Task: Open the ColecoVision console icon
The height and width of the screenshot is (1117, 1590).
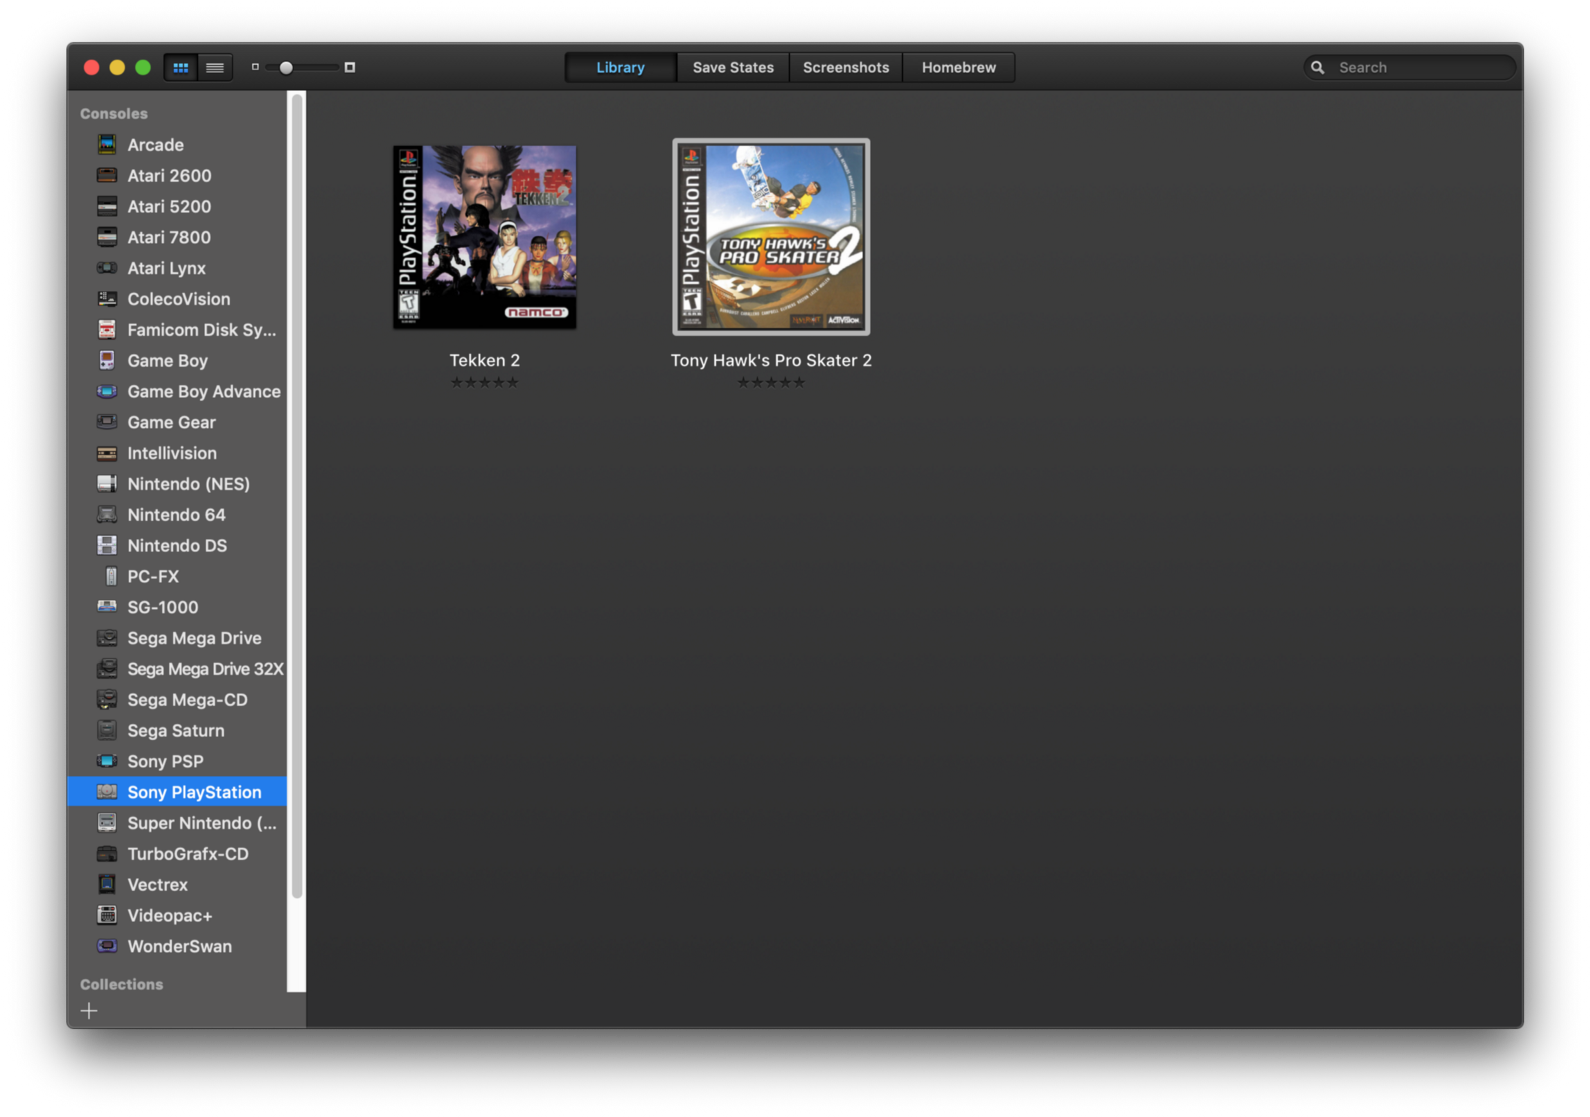Action: point(107,299)
